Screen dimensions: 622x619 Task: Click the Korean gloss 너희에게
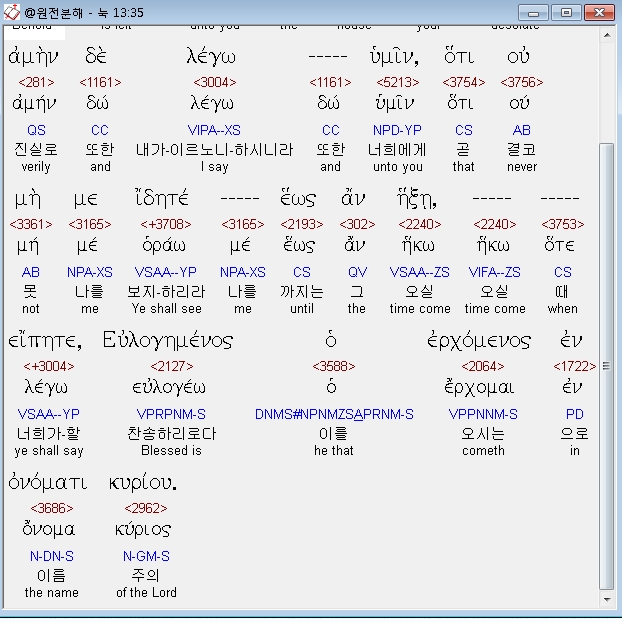pos(397,150)
